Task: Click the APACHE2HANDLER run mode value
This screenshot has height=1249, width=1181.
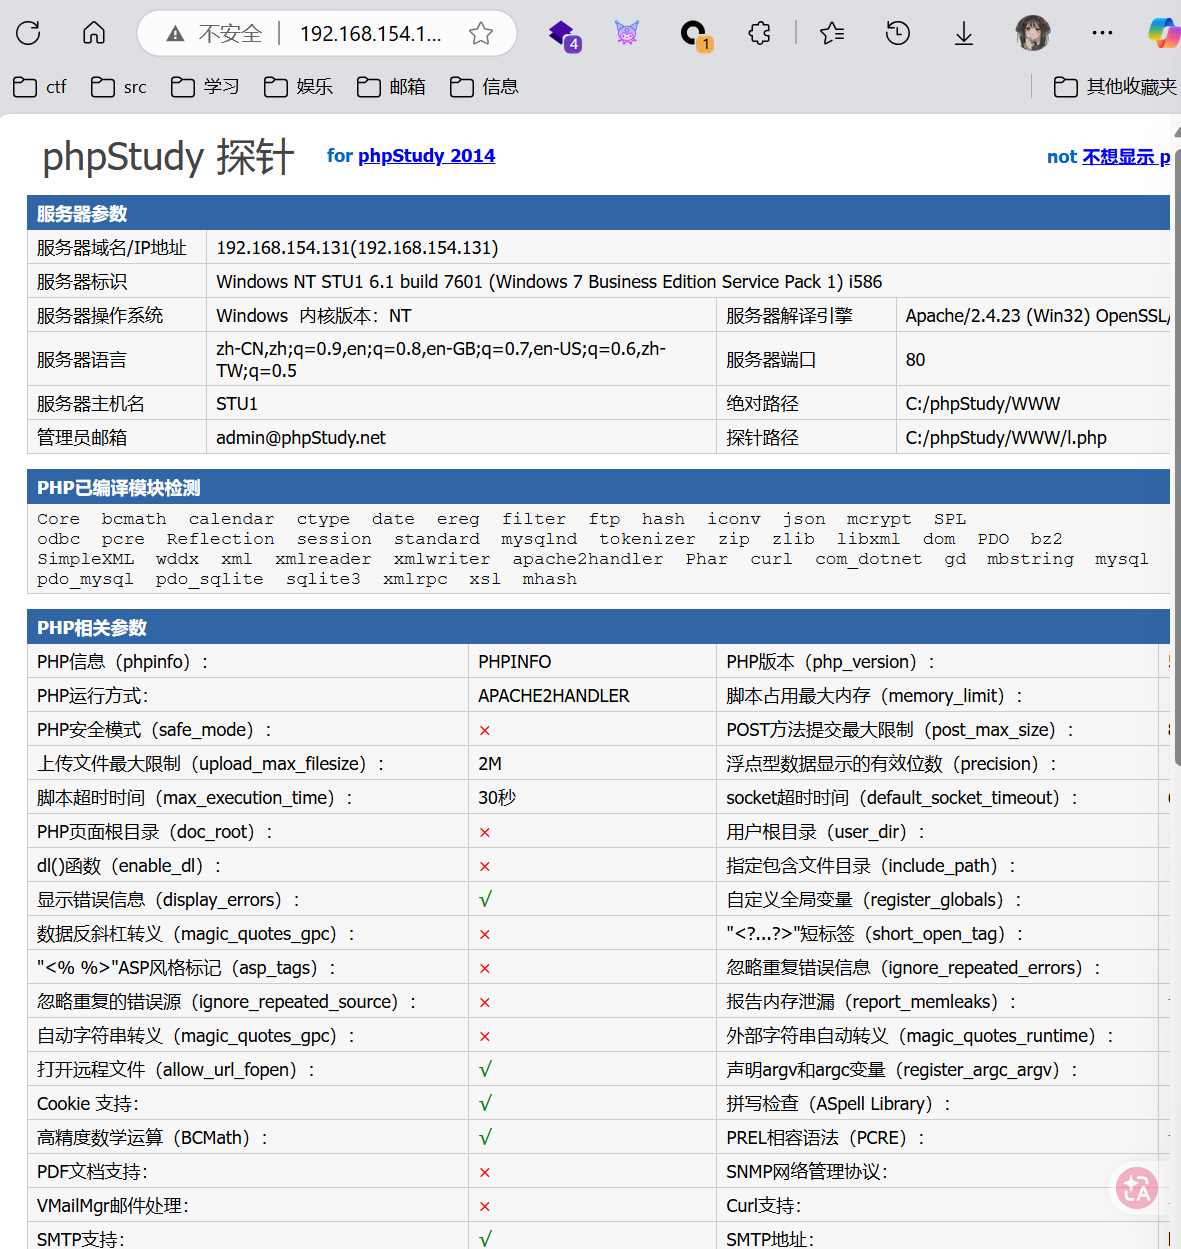Action: tap(554, 696)
